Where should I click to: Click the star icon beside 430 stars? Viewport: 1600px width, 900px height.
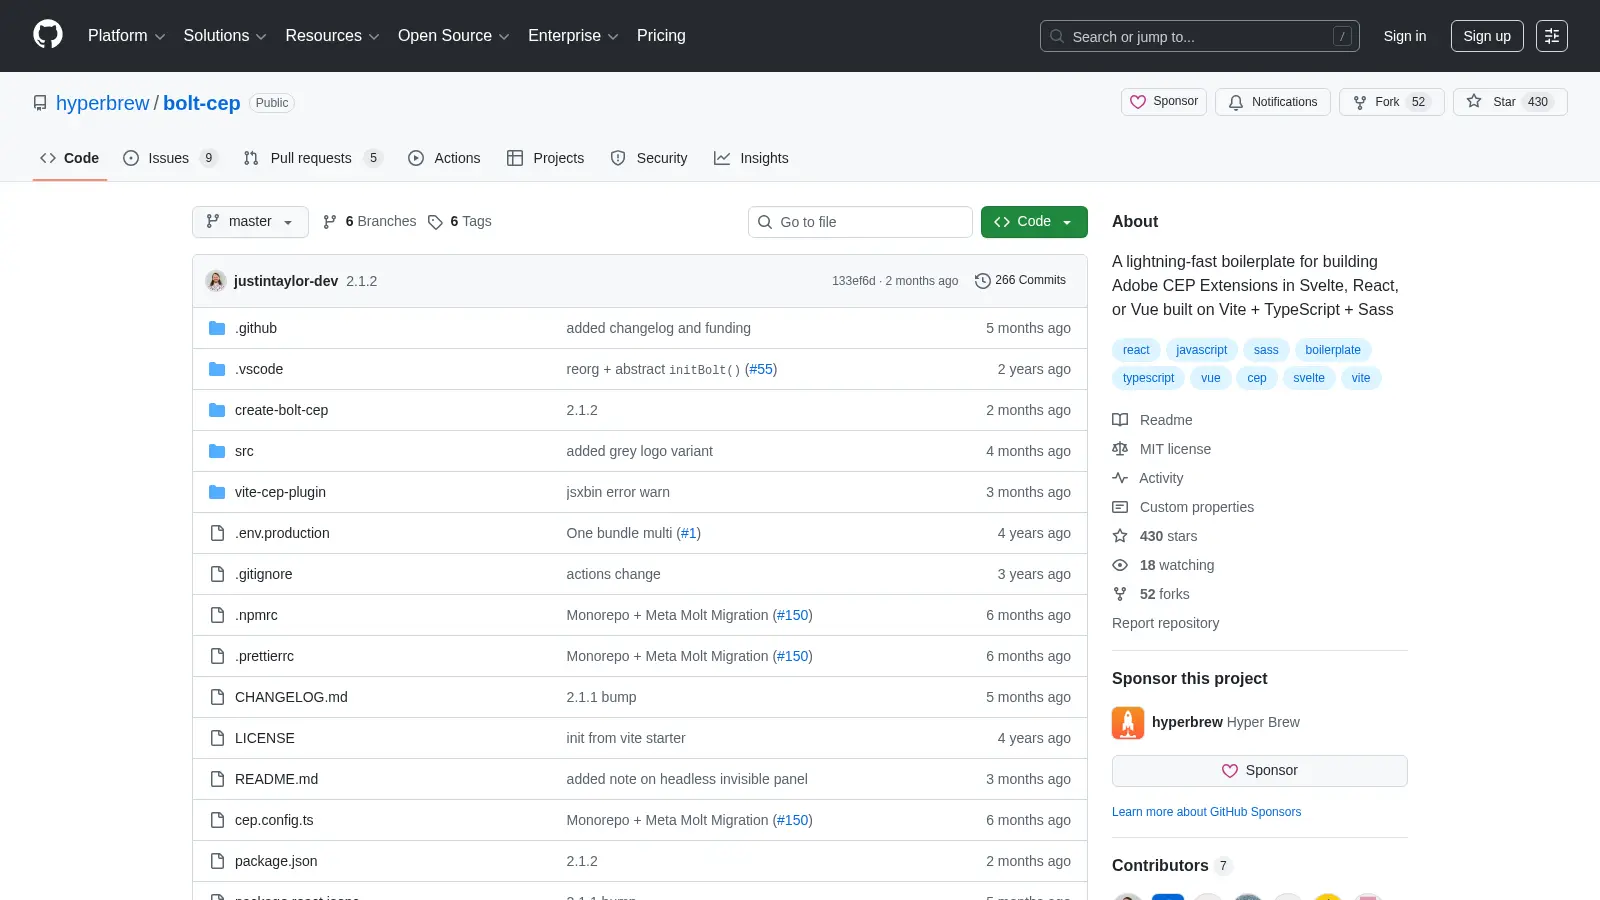tap(1120, 536)
